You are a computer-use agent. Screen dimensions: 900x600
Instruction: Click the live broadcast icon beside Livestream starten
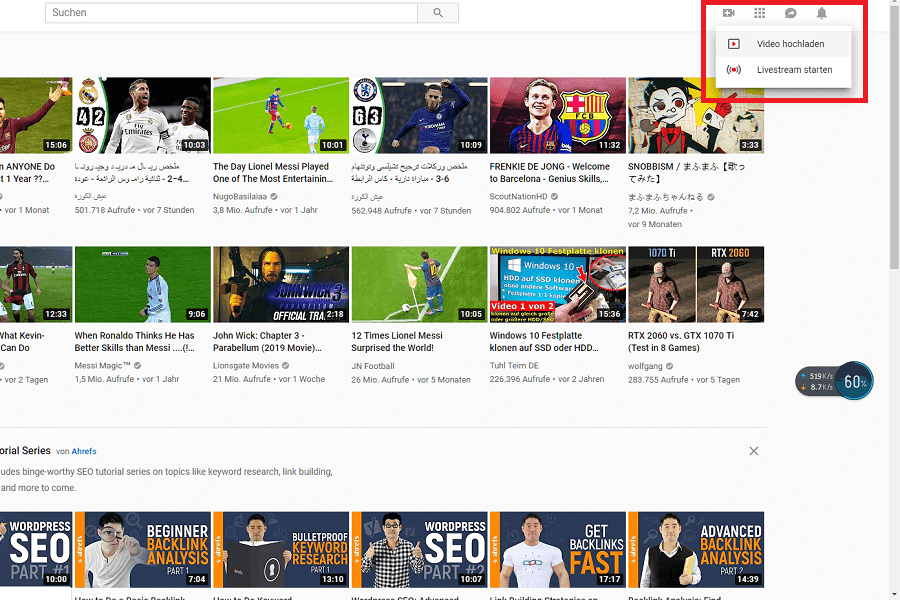click(x=734, y=69)
